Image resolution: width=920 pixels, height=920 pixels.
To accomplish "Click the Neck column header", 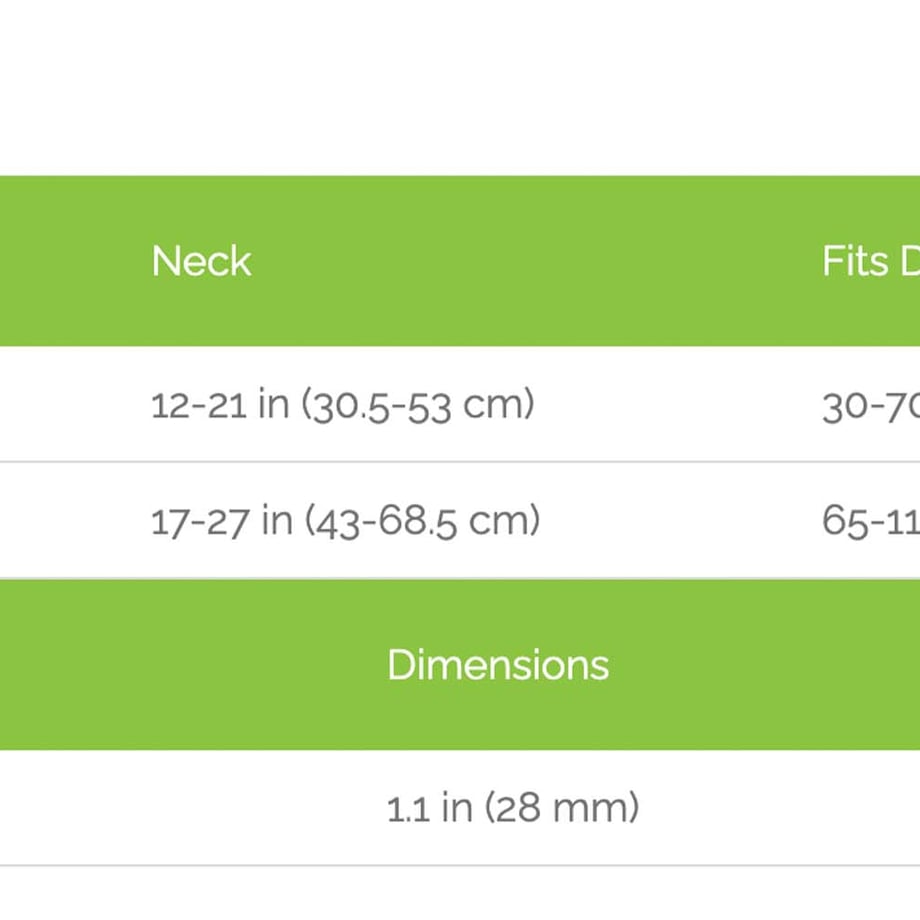I will [201, 261].
